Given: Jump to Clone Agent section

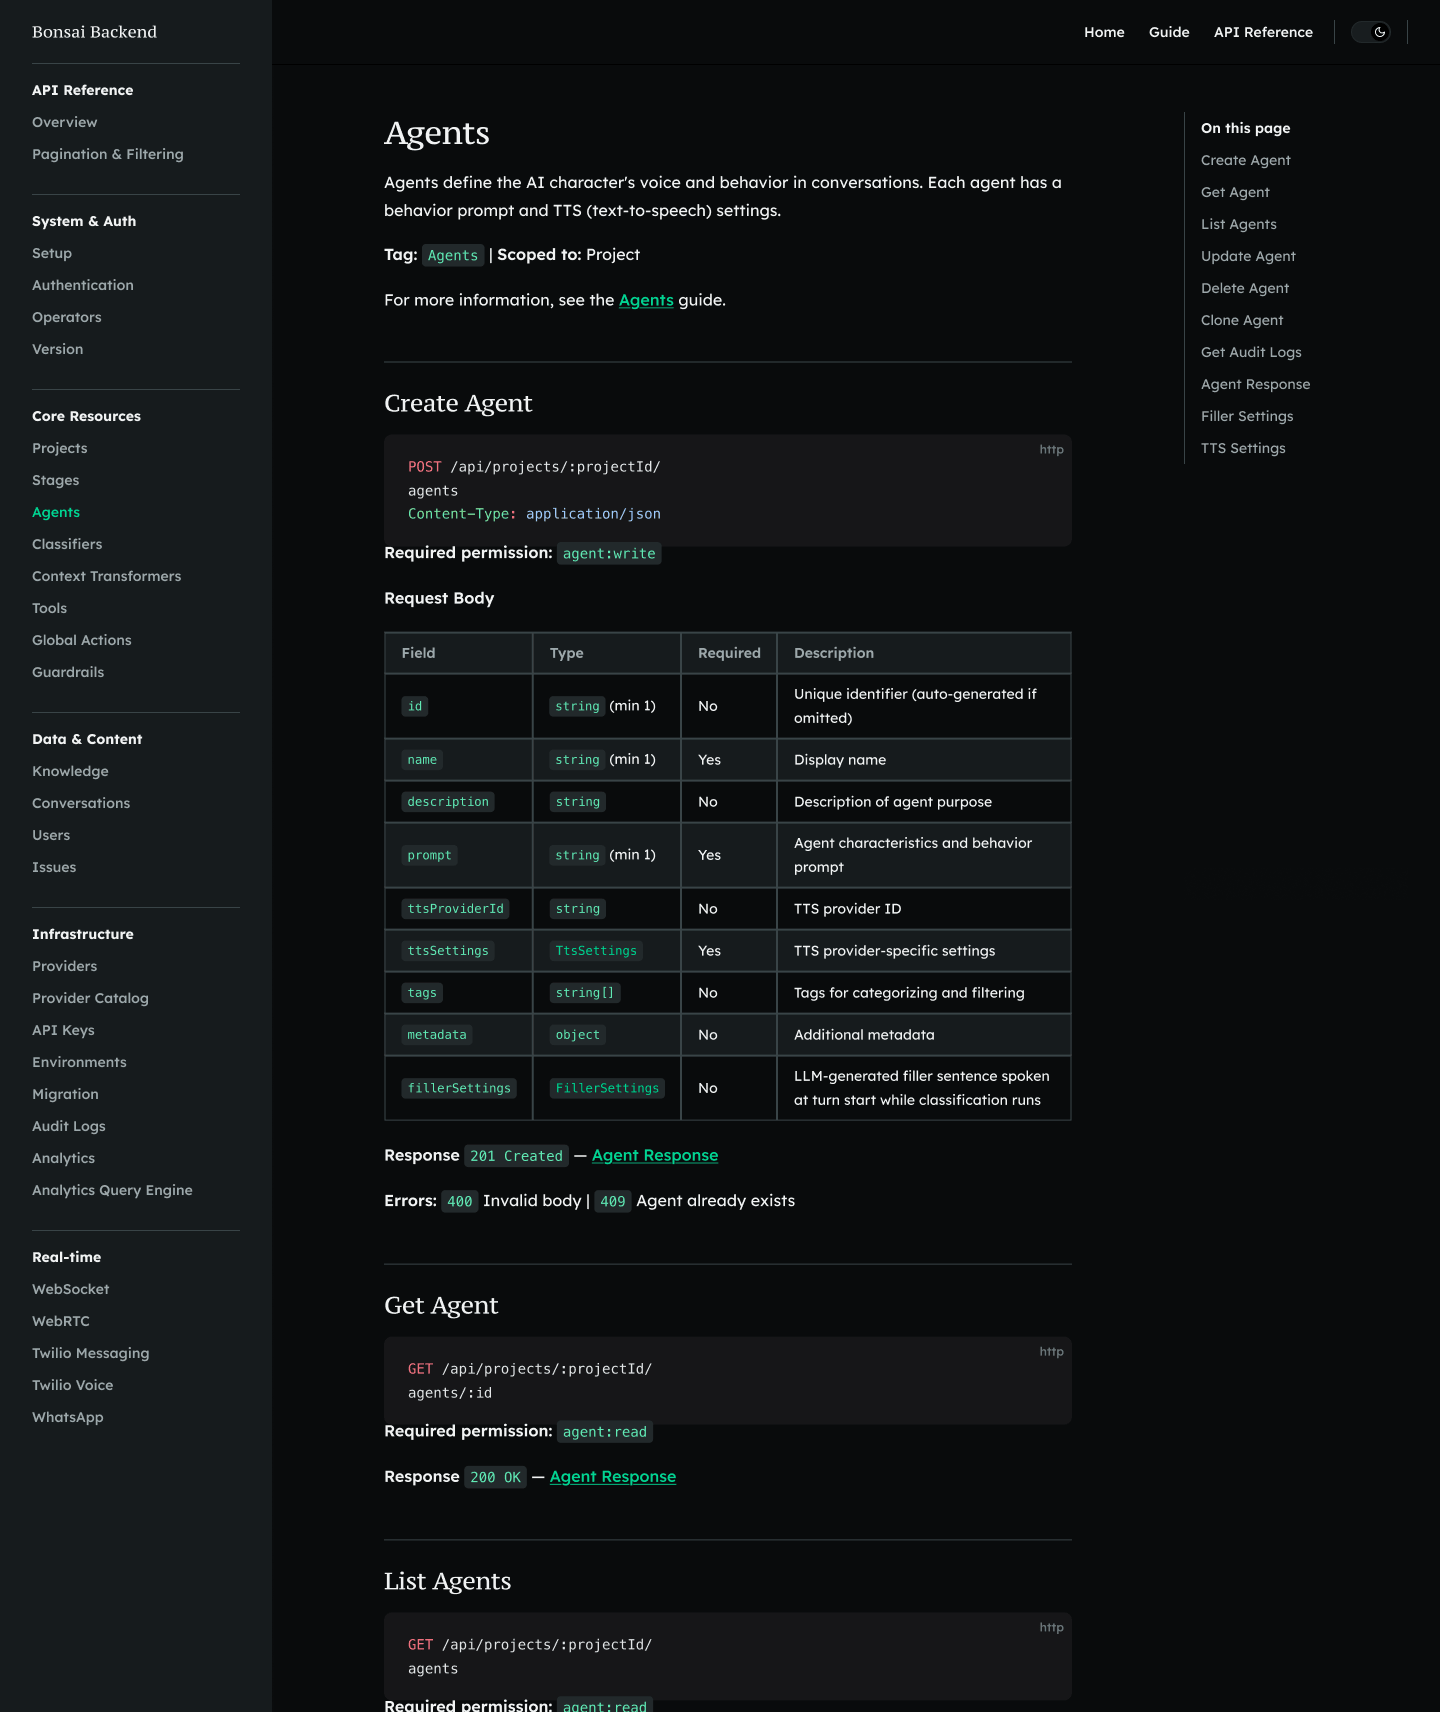Looking at the screenshot, I should coord(1241,320).
